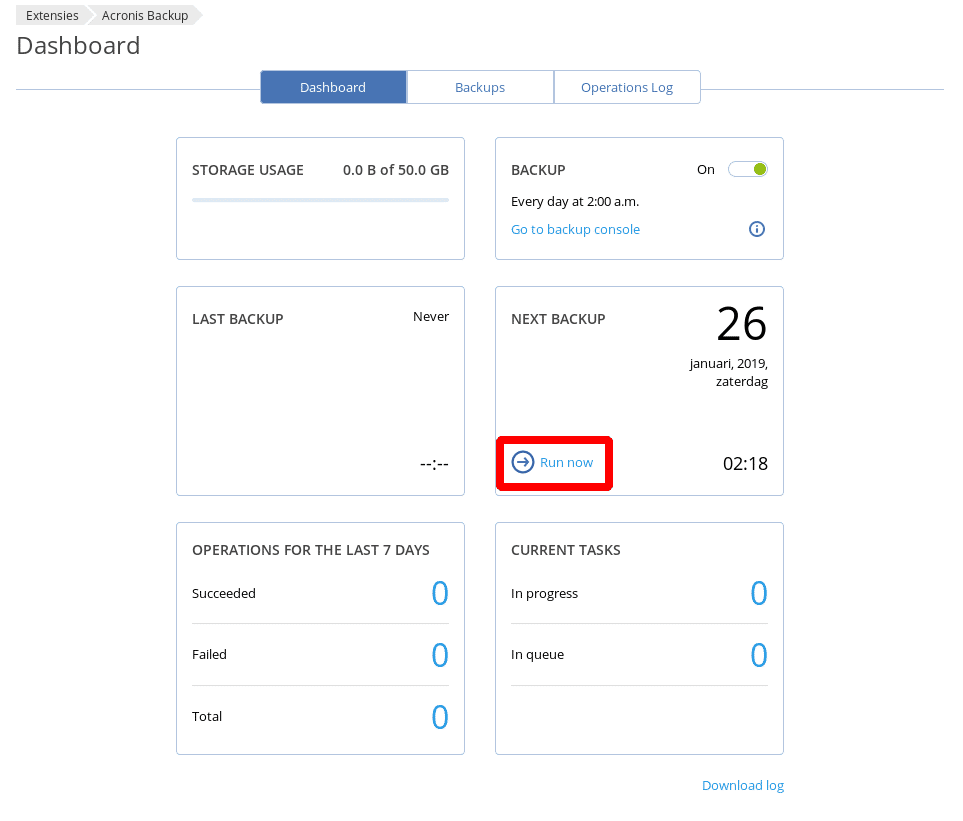View the Succeeded operations count
963x821 pixels.
440,593
